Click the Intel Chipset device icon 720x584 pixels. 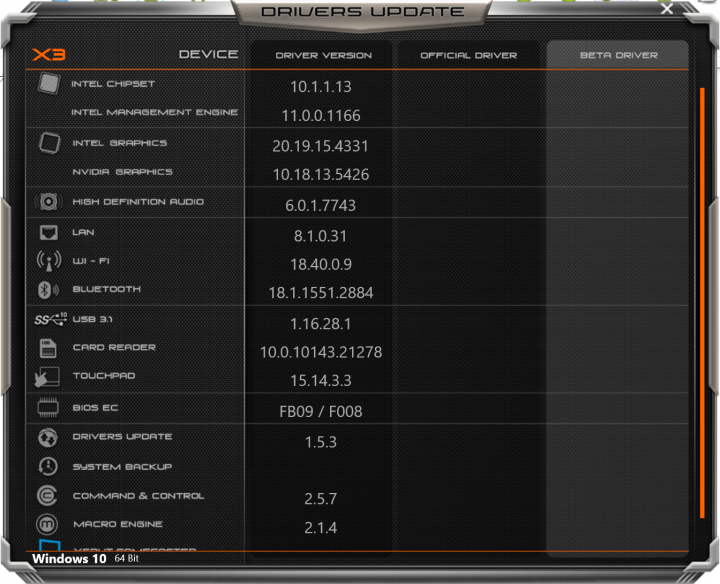pos(49,84)
